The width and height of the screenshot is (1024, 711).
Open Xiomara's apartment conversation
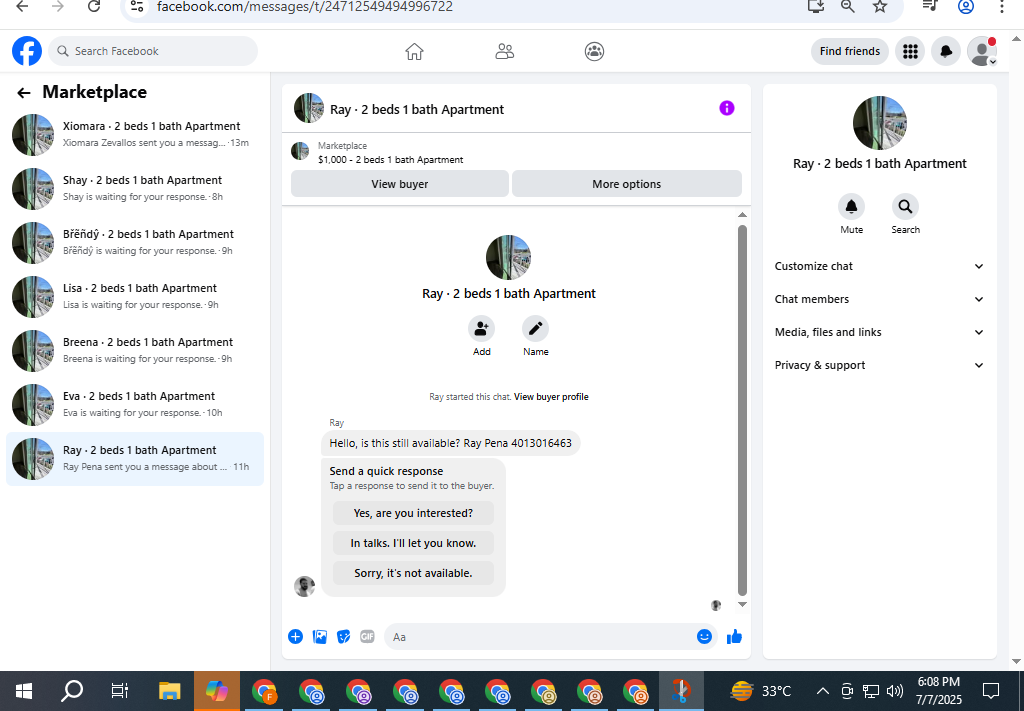(x=135, y=134)
